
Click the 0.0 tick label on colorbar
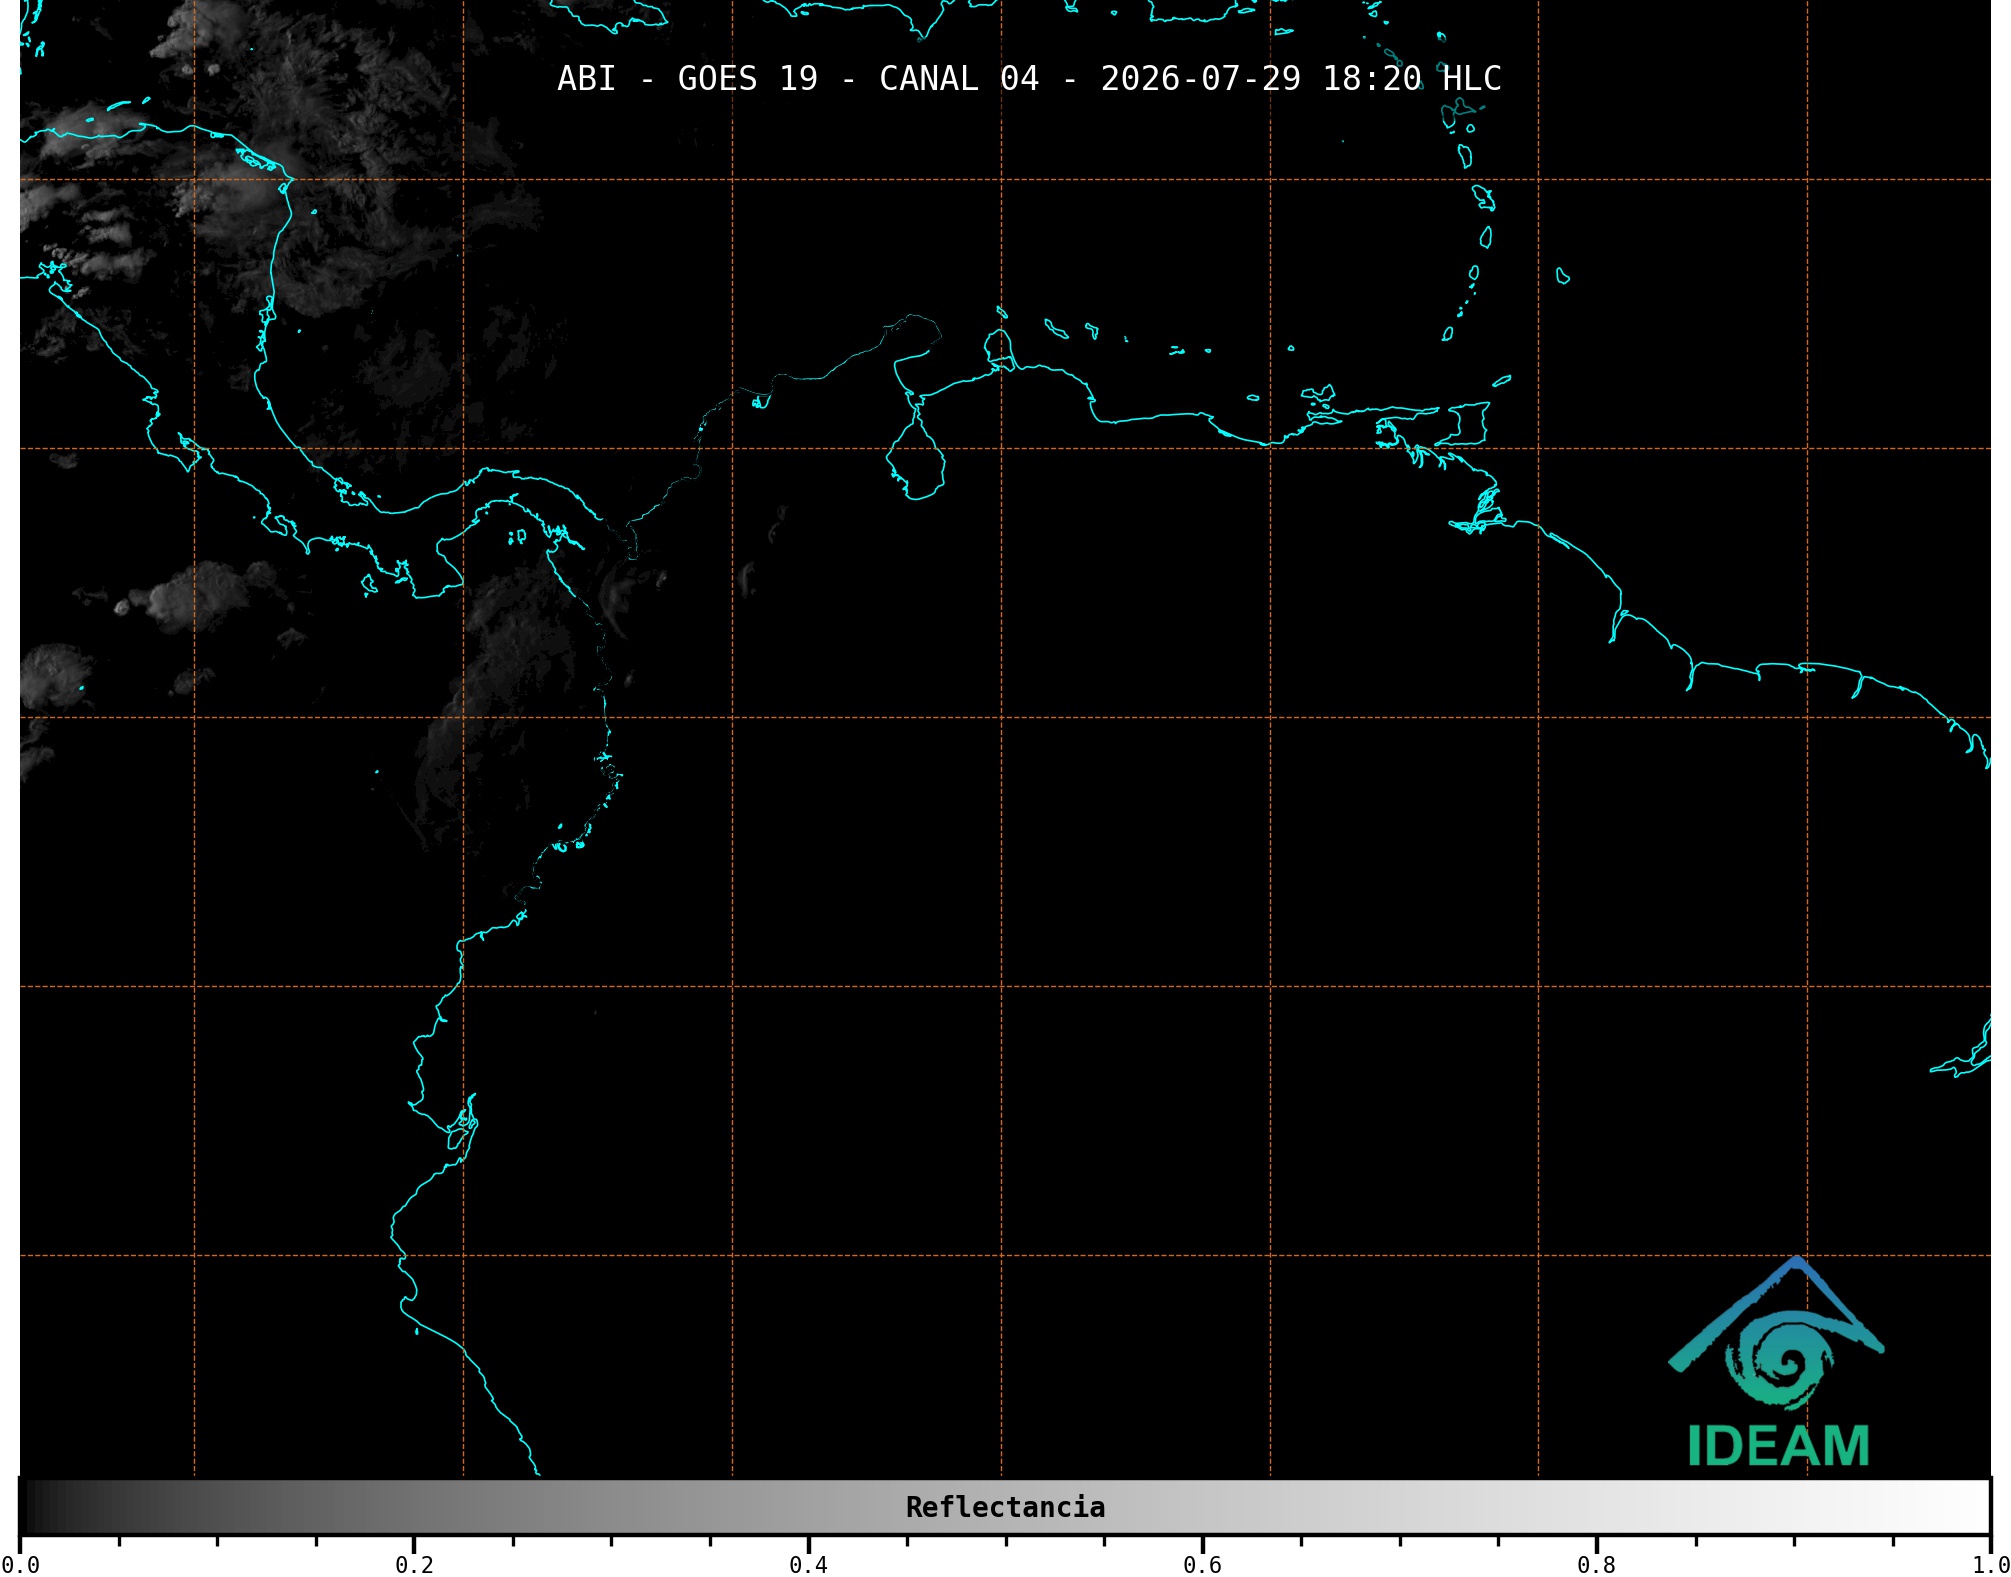[x=20, y=1565]
